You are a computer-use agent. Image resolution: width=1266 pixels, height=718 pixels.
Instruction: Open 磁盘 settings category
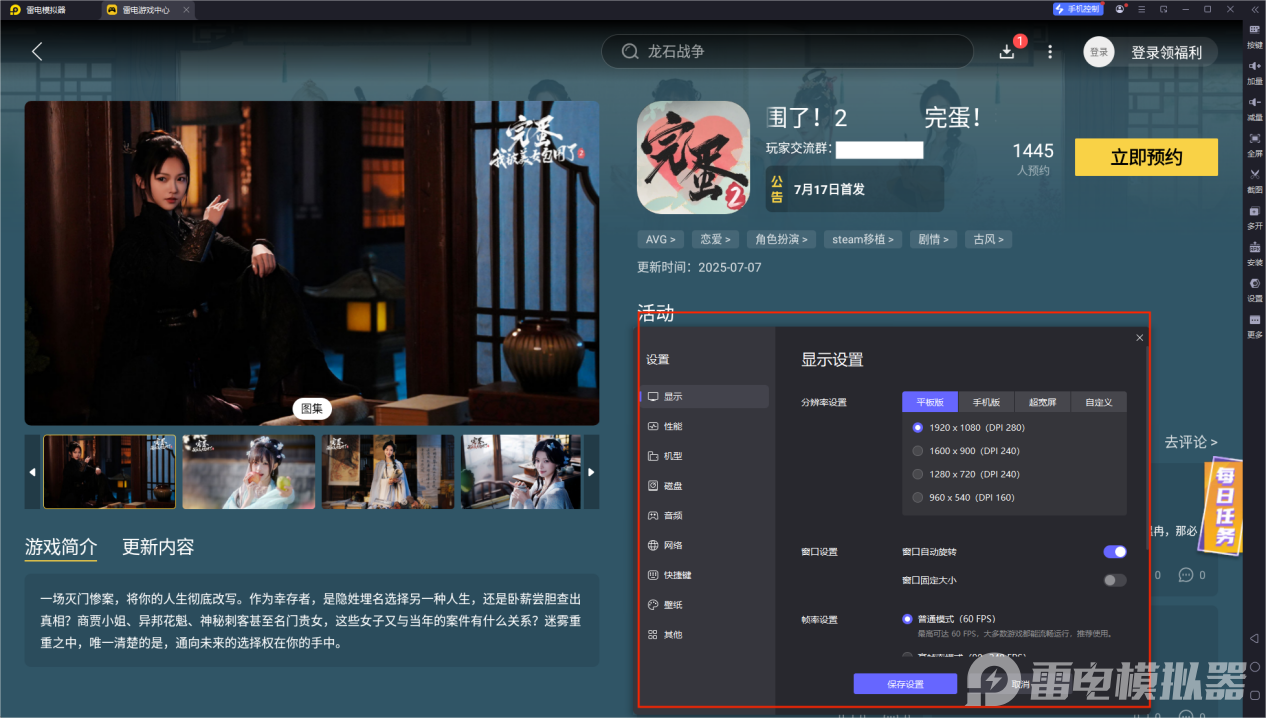coord(704,485)
